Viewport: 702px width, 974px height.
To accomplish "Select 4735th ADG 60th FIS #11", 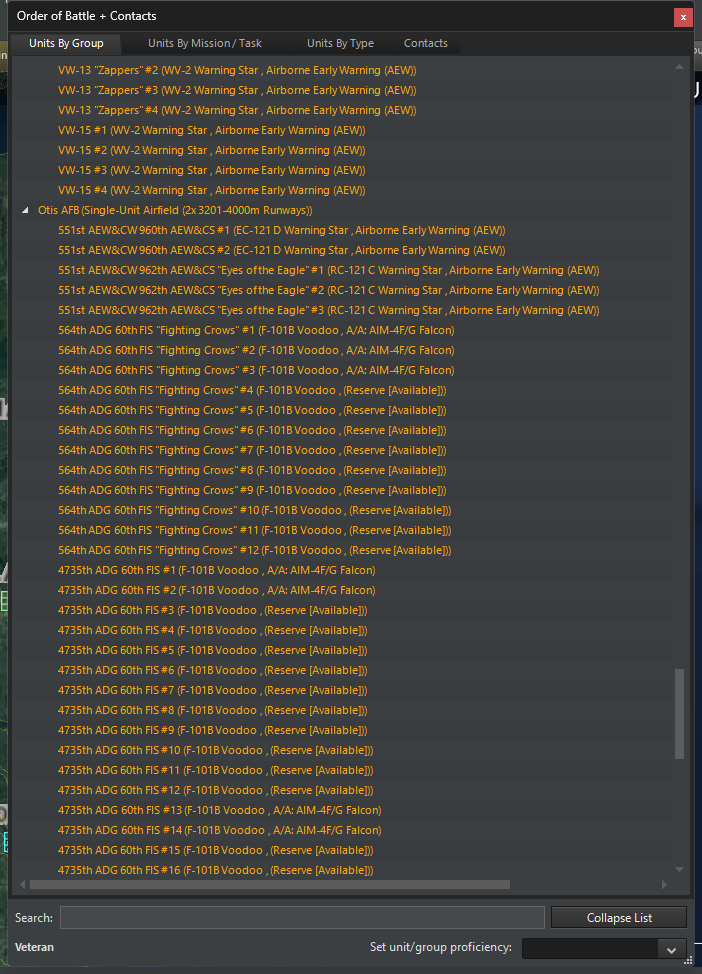I will 216,770.
